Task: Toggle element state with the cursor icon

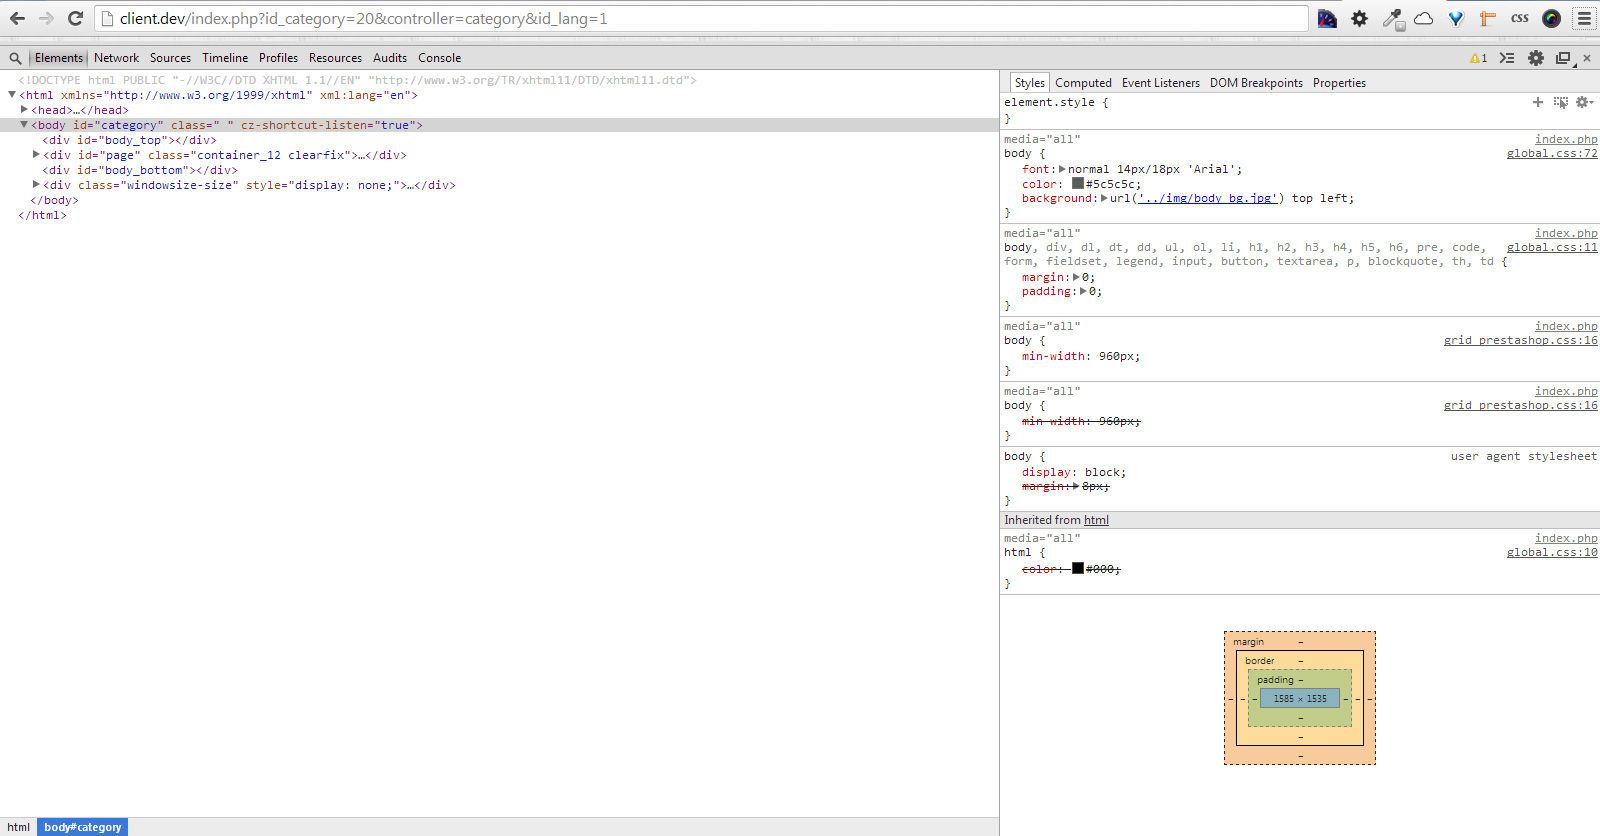Action: coord(1561,102)
